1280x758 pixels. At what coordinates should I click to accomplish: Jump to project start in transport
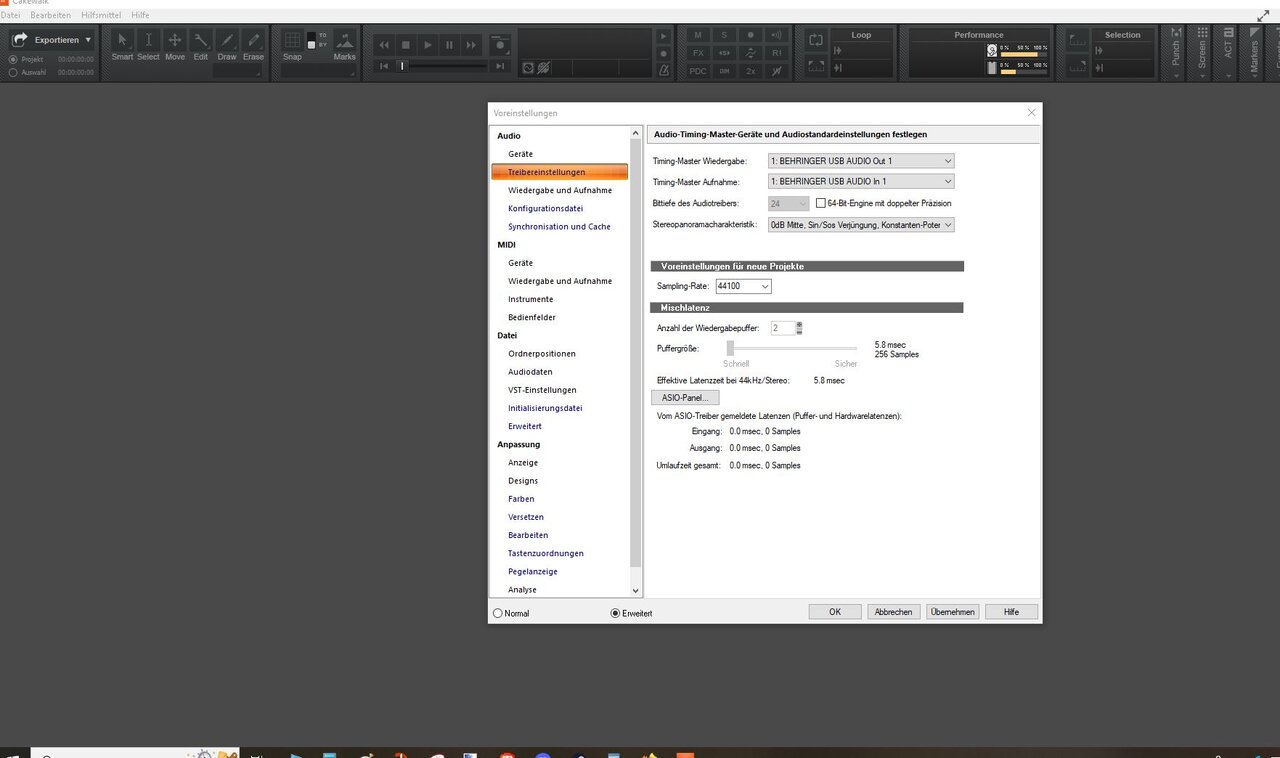click(384, 66)
